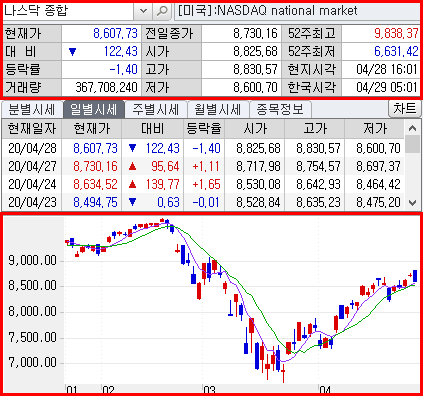This screenshot has height=396, width=423.
Task: Click the red up triangle beside 95.64
Action: pos(132,166)
